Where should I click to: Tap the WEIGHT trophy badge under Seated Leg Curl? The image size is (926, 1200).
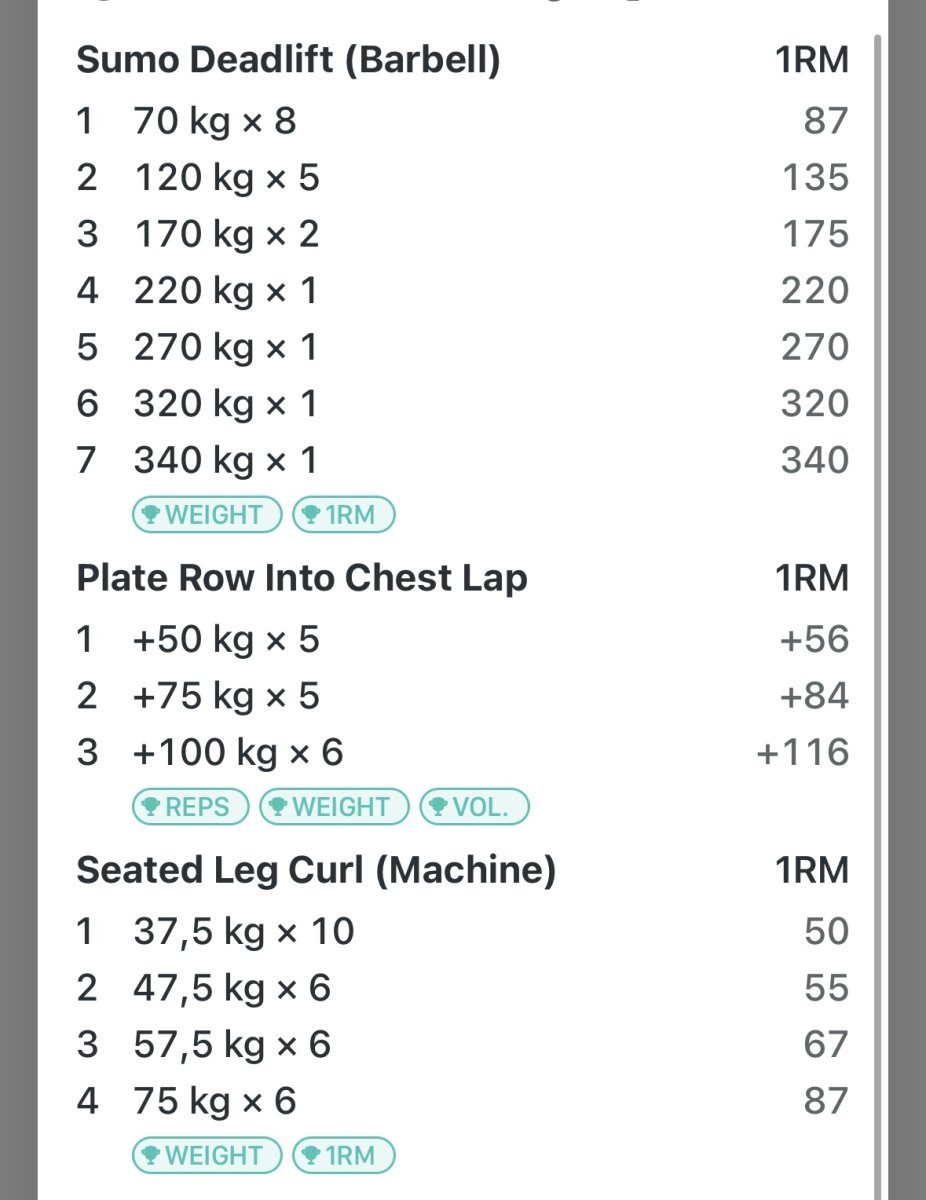click(207, 1155)
